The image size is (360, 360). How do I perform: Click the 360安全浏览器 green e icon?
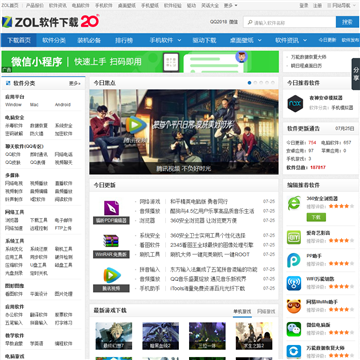(x=294, y=203)
